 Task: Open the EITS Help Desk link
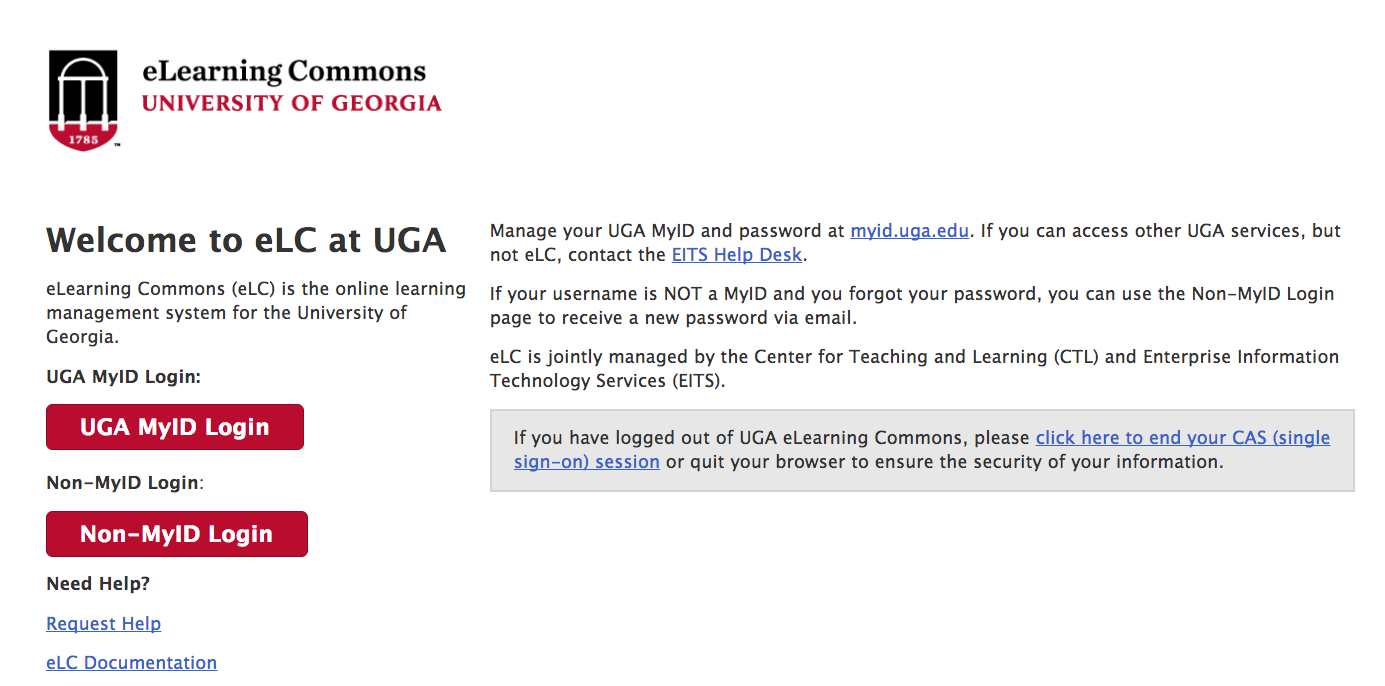click(x=737, y=255)
